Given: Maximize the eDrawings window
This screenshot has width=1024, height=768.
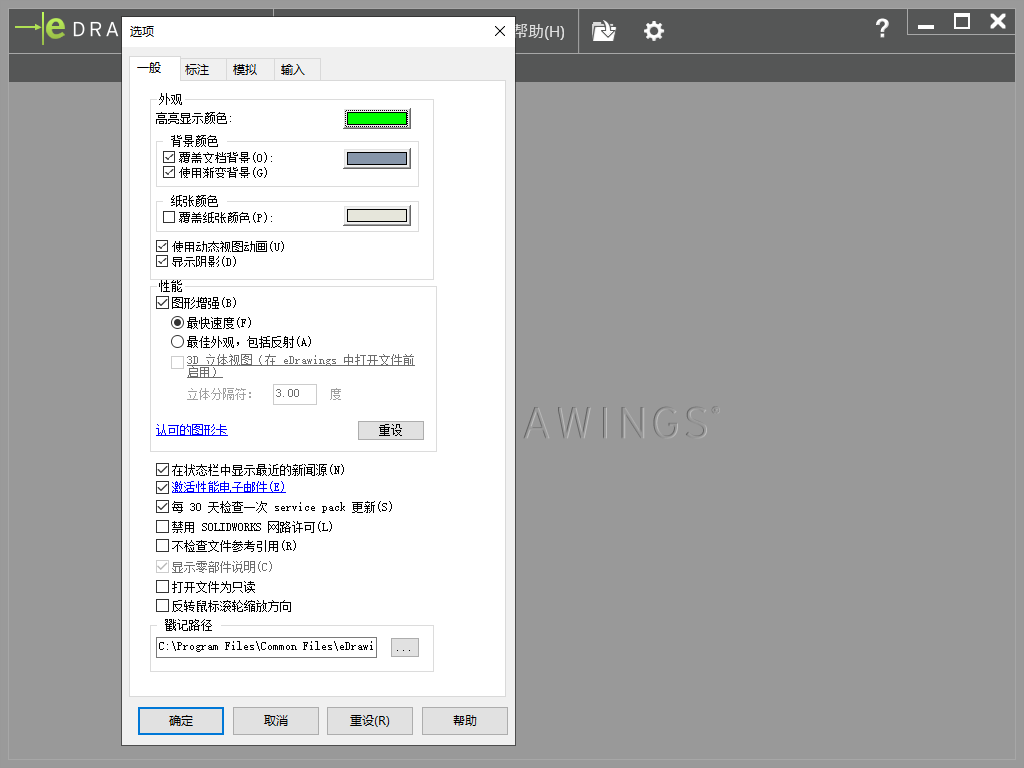Looking at the screenshot, I should 961,22.
